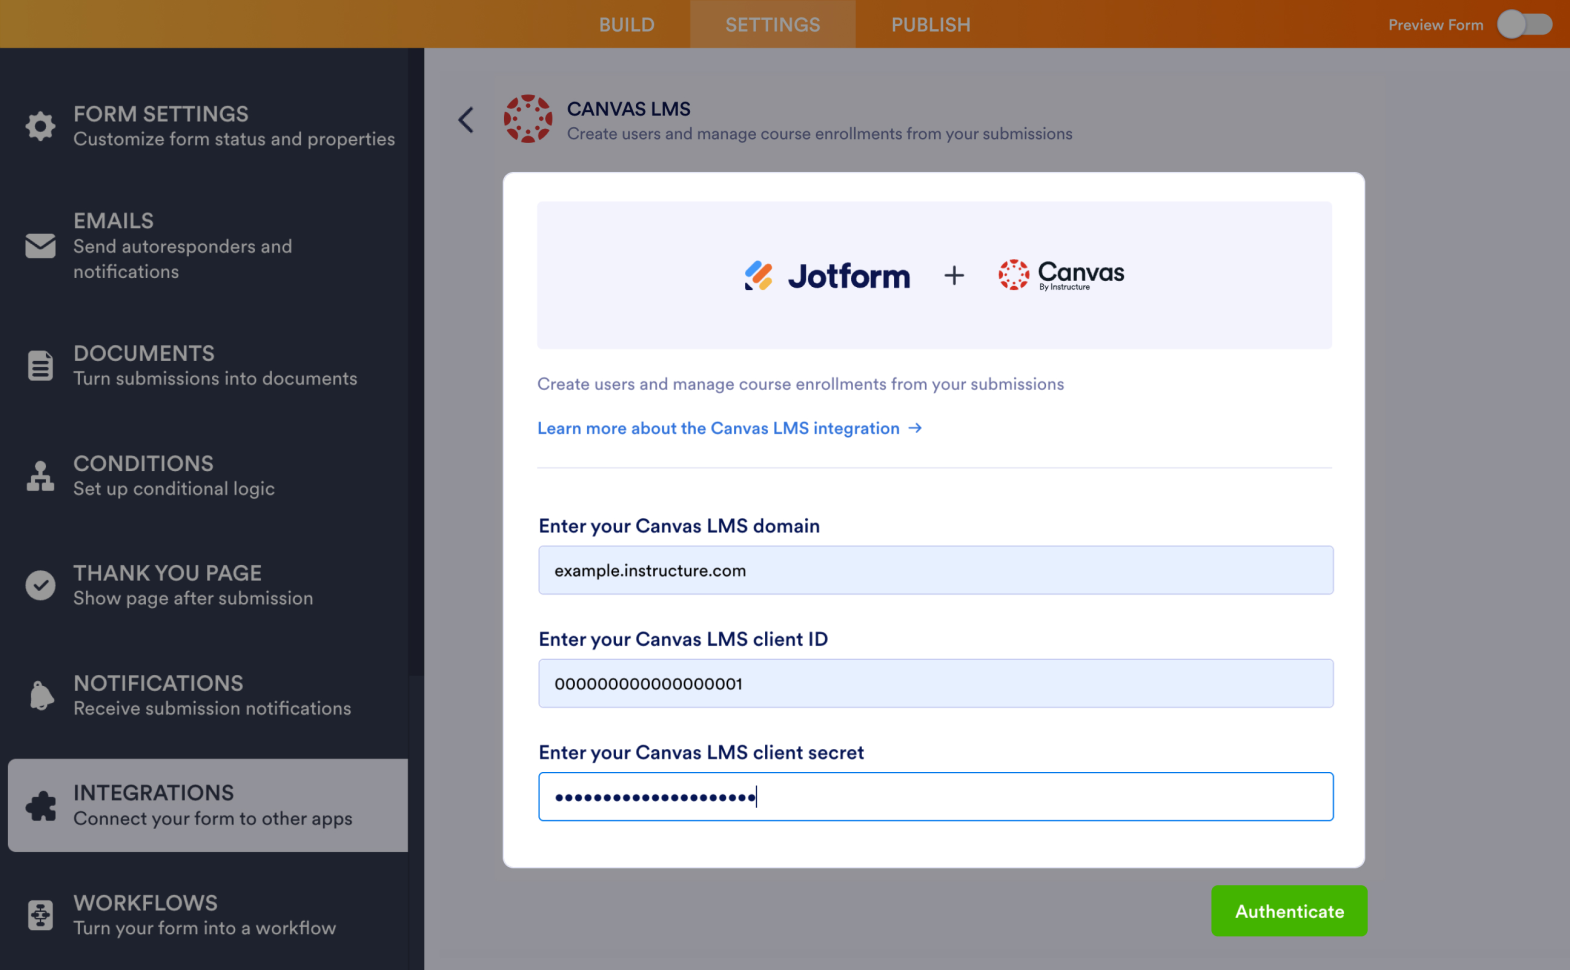
Task: Switch to the SETTINGS tab
Action: click(773, 24)
